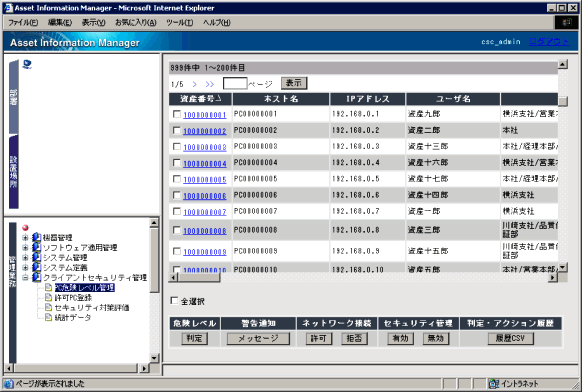Viewport: 582px width, 392px height.
Task: Click the tree pane scroll down arrow
Action: point(154,358)
